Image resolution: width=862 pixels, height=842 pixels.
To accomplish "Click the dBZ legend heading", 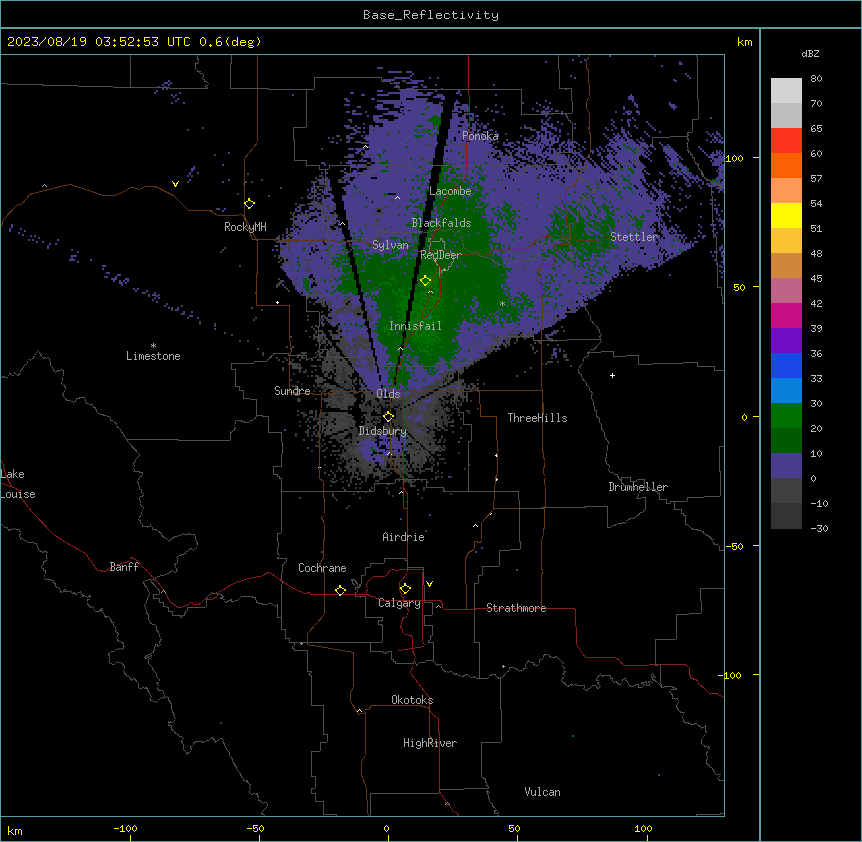I will coord(810,53).
